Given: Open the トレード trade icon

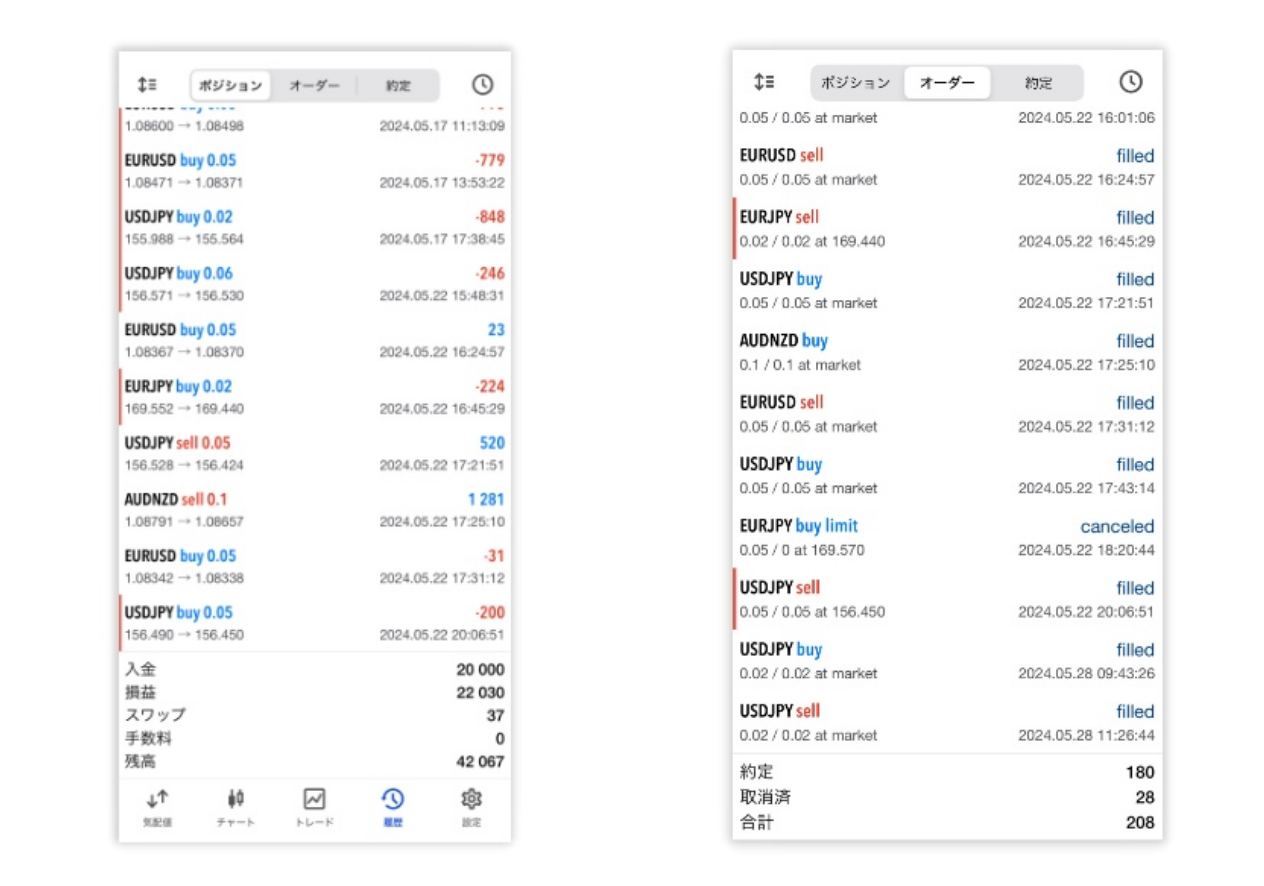Looking at the screenshot, I should [314, 799].
